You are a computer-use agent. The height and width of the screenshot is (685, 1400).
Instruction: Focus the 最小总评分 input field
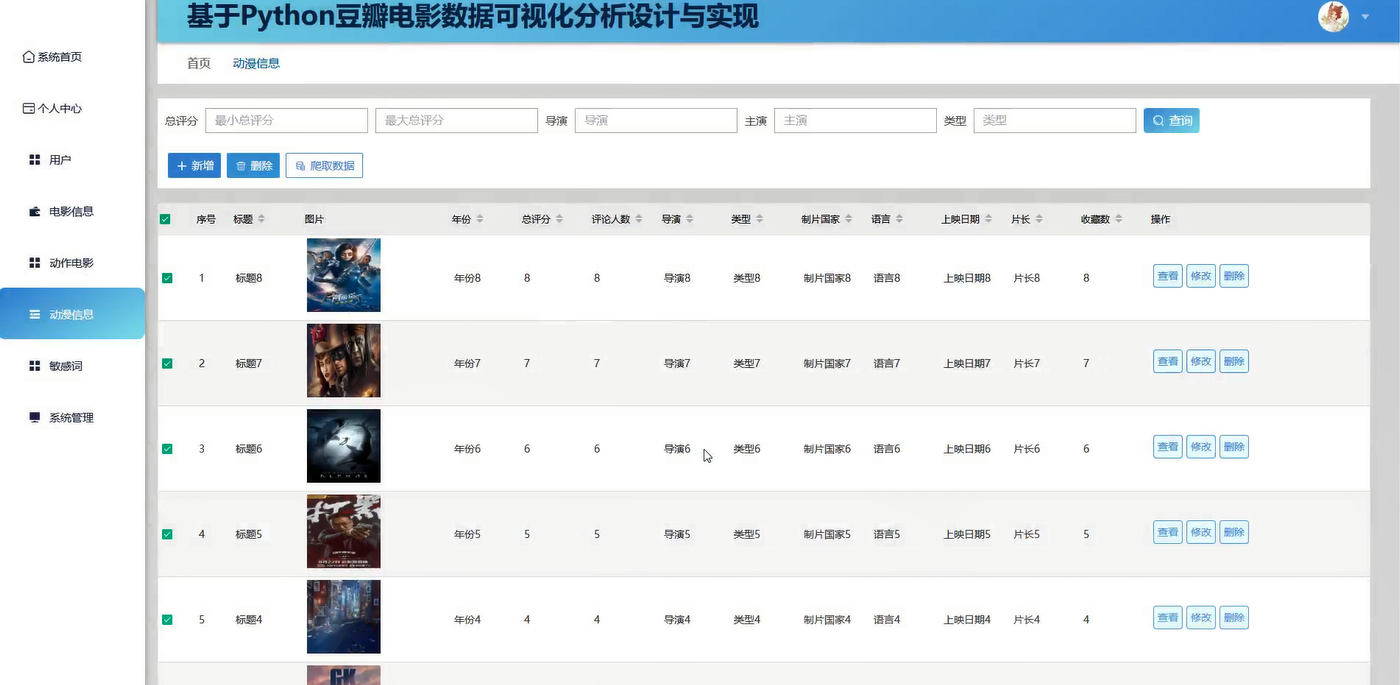pyautogui.click(x=287, y=120)
